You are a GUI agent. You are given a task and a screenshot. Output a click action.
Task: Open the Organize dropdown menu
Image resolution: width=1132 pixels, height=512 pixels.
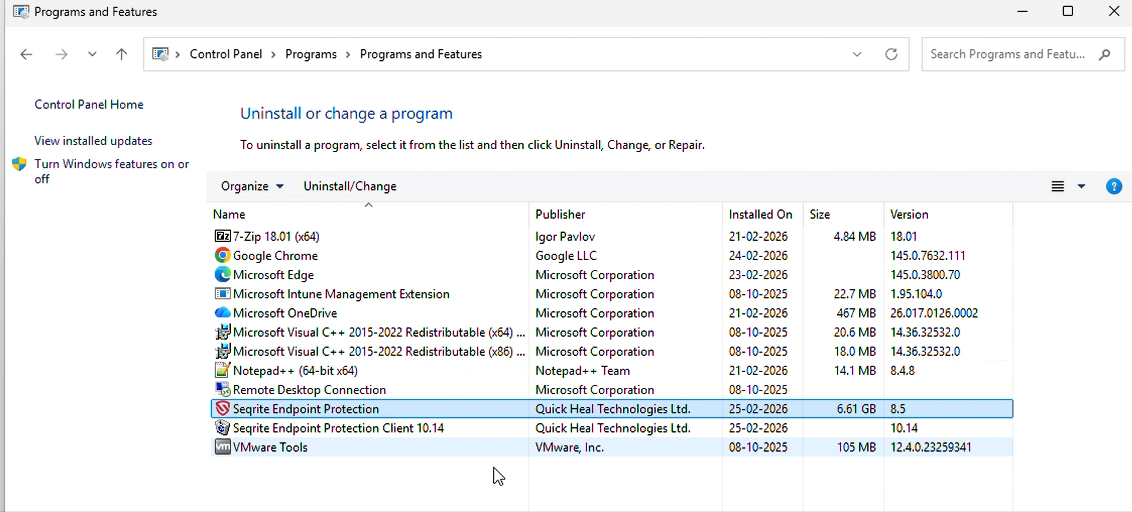(x=253, y=186)
